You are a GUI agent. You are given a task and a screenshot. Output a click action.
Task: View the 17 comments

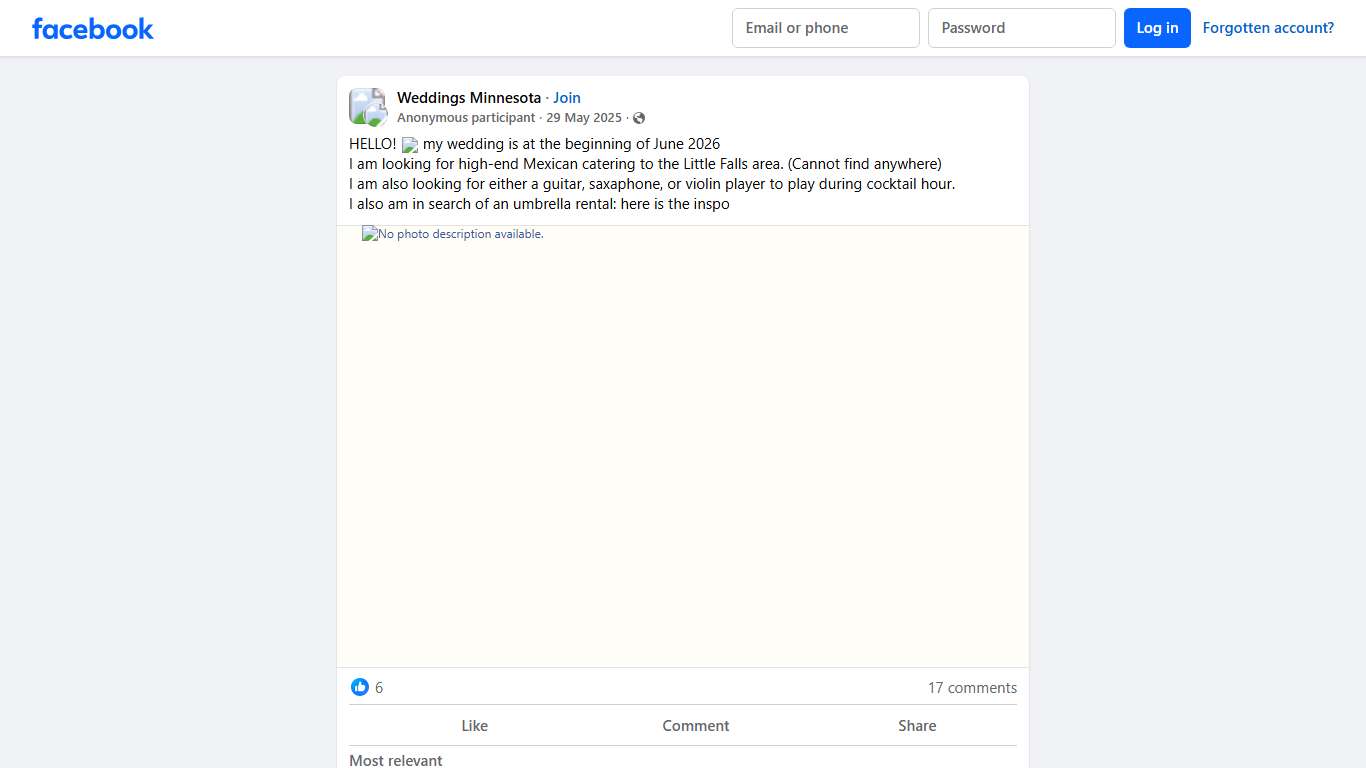click(972, 688)
